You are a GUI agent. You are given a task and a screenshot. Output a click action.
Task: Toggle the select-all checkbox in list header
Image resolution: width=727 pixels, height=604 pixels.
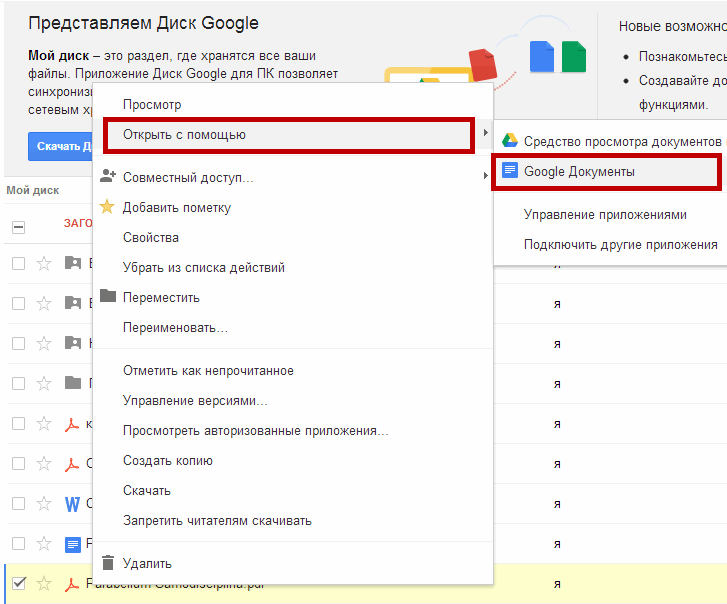[x=19, y=227]
